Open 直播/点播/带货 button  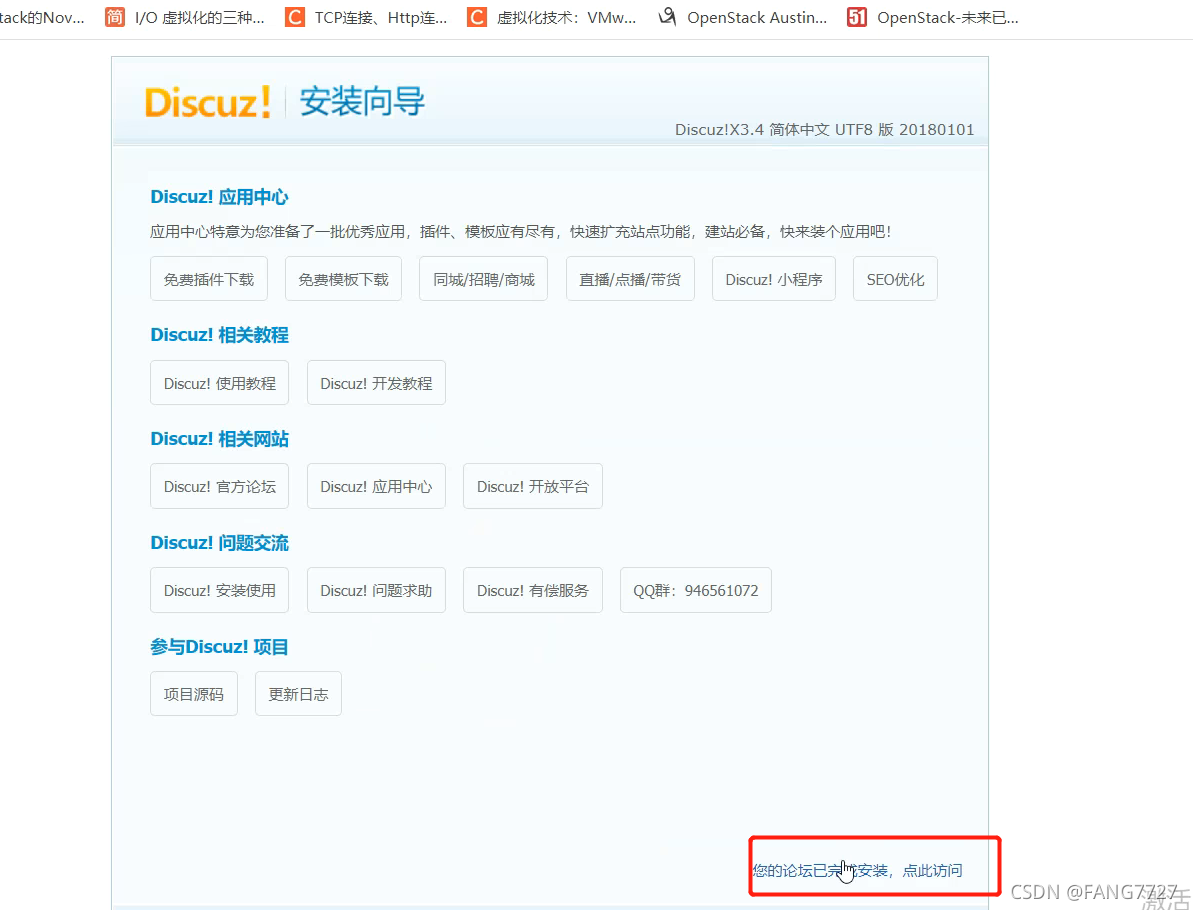coord(630,279)
